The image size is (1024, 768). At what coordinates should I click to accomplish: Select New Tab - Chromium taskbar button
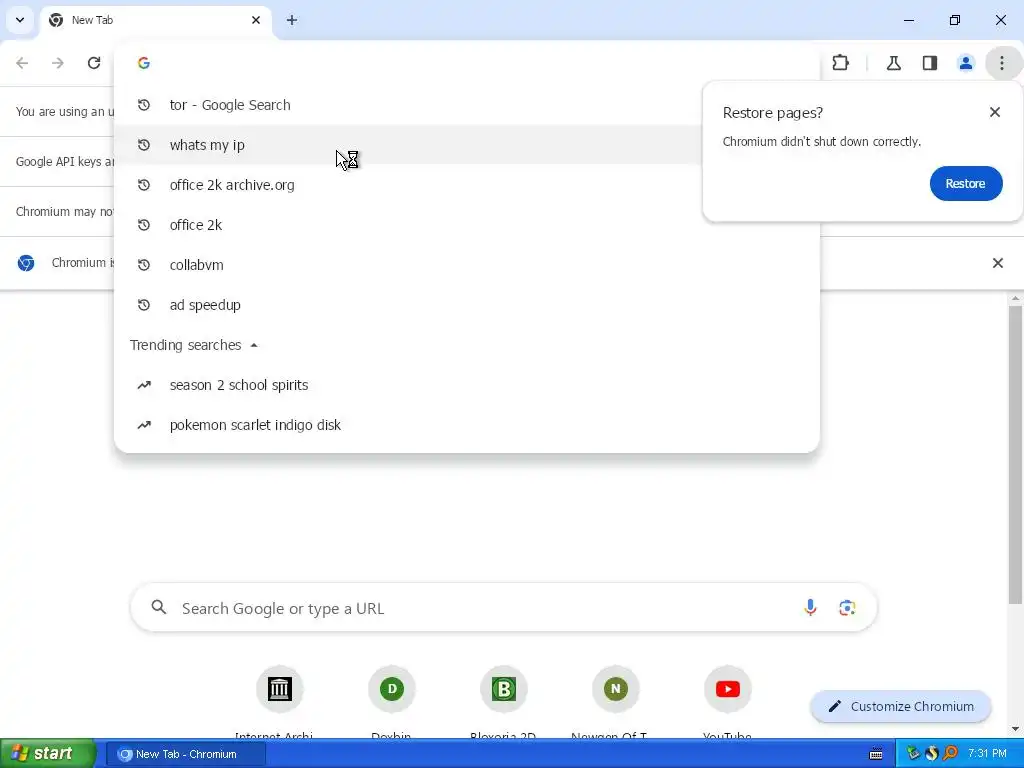pos(186,754)
